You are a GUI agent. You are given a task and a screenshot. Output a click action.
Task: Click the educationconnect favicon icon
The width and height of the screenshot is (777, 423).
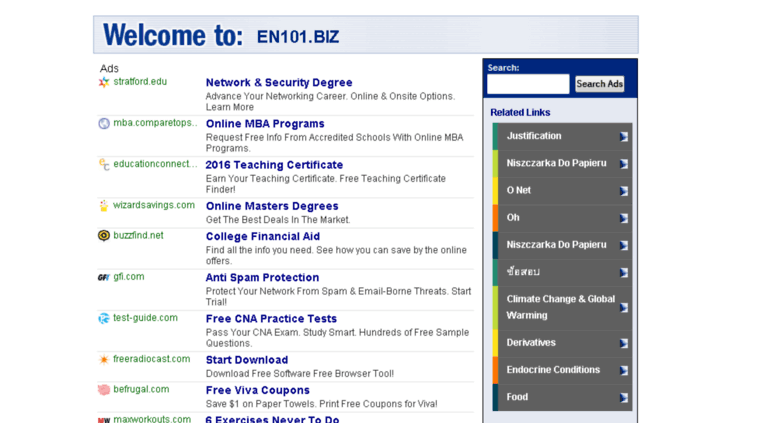104,164
